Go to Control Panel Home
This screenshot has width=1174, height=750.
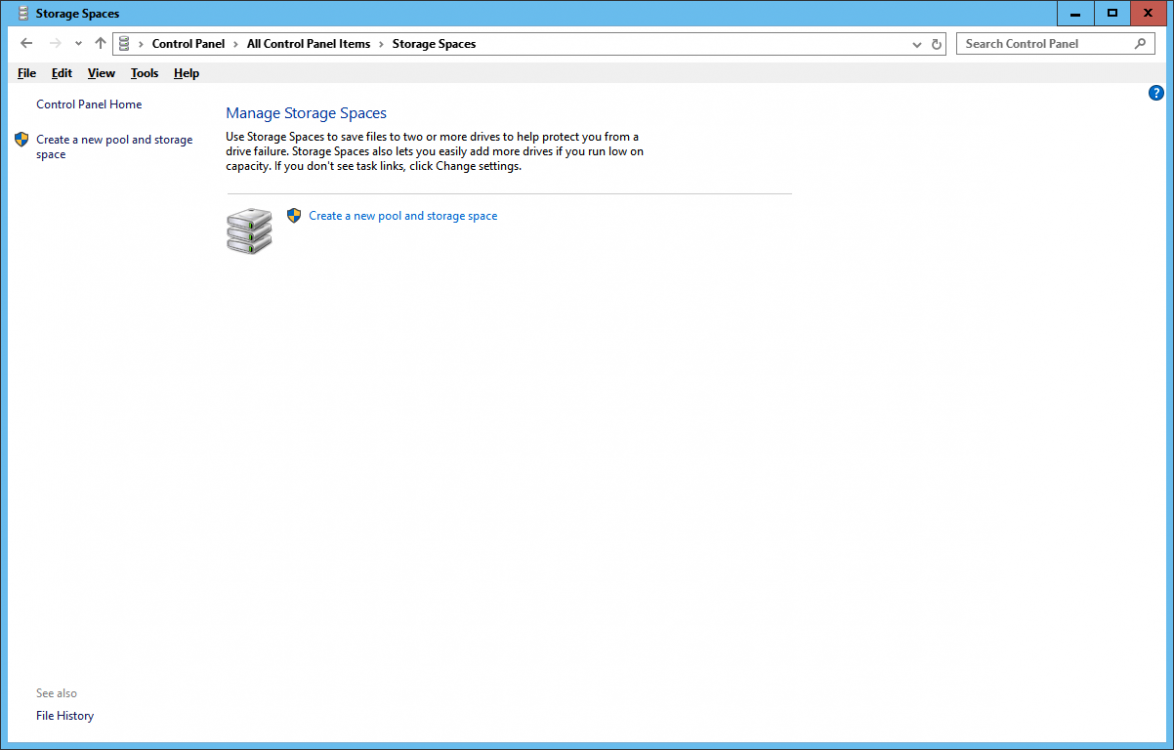click(x=89, y=105)
